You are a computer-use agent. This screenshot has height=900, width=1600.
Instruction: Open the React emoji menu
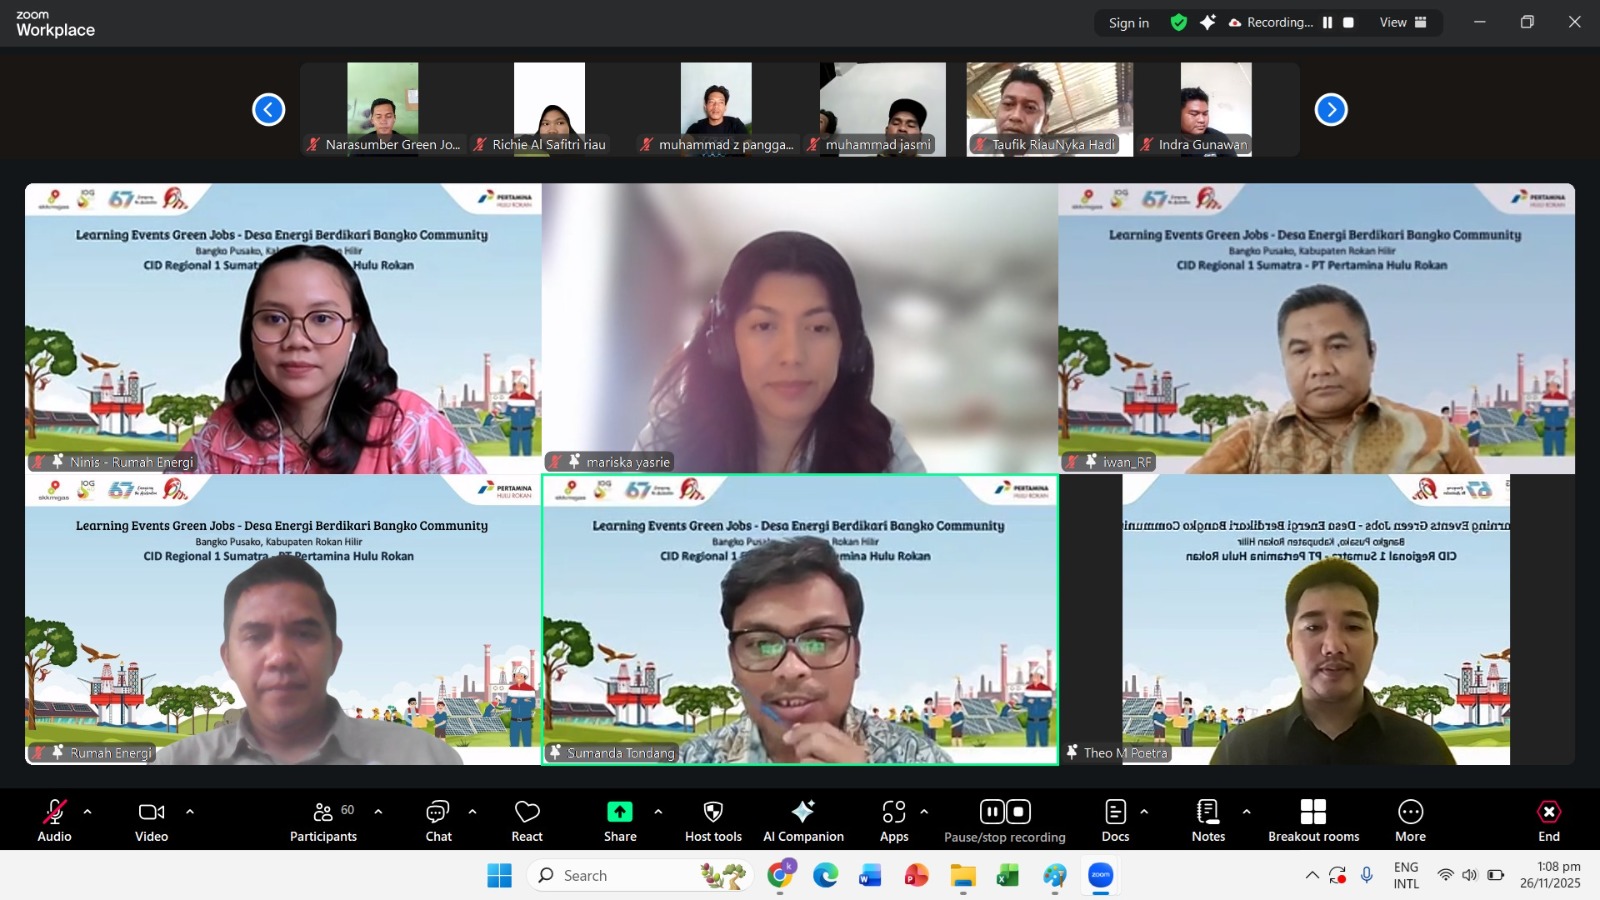pyautogui.click(x=527, y=820)
